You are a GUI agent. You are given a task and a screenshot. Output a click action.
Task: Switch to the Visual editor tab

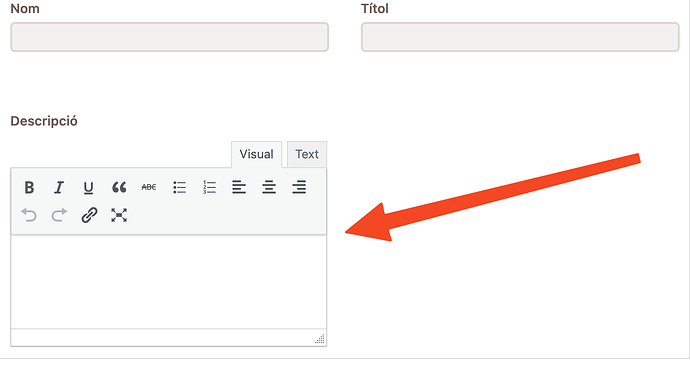(x=257, y=155)
